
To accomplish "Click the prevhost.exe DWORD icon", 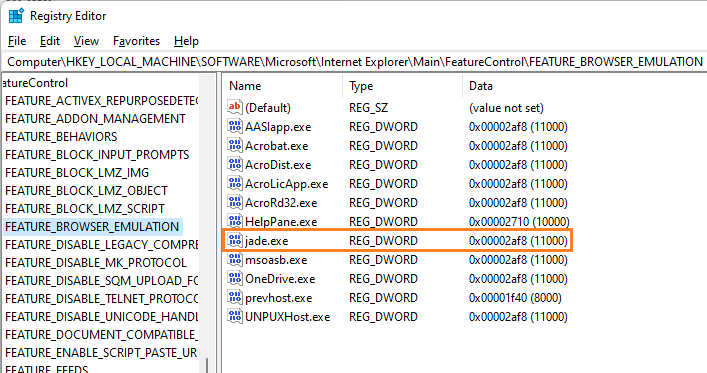I will [x=235, y=297].
